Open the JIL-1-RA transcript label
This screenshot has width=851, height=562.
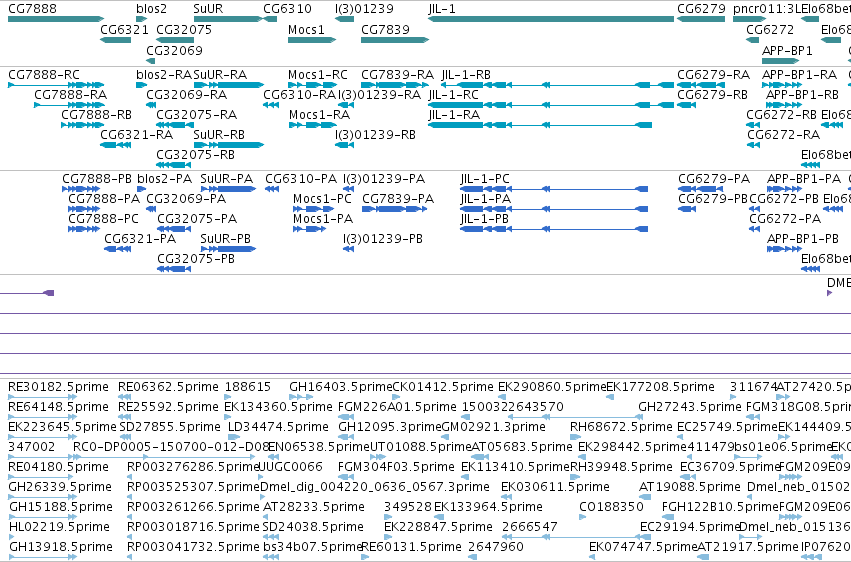coord(454,114)
